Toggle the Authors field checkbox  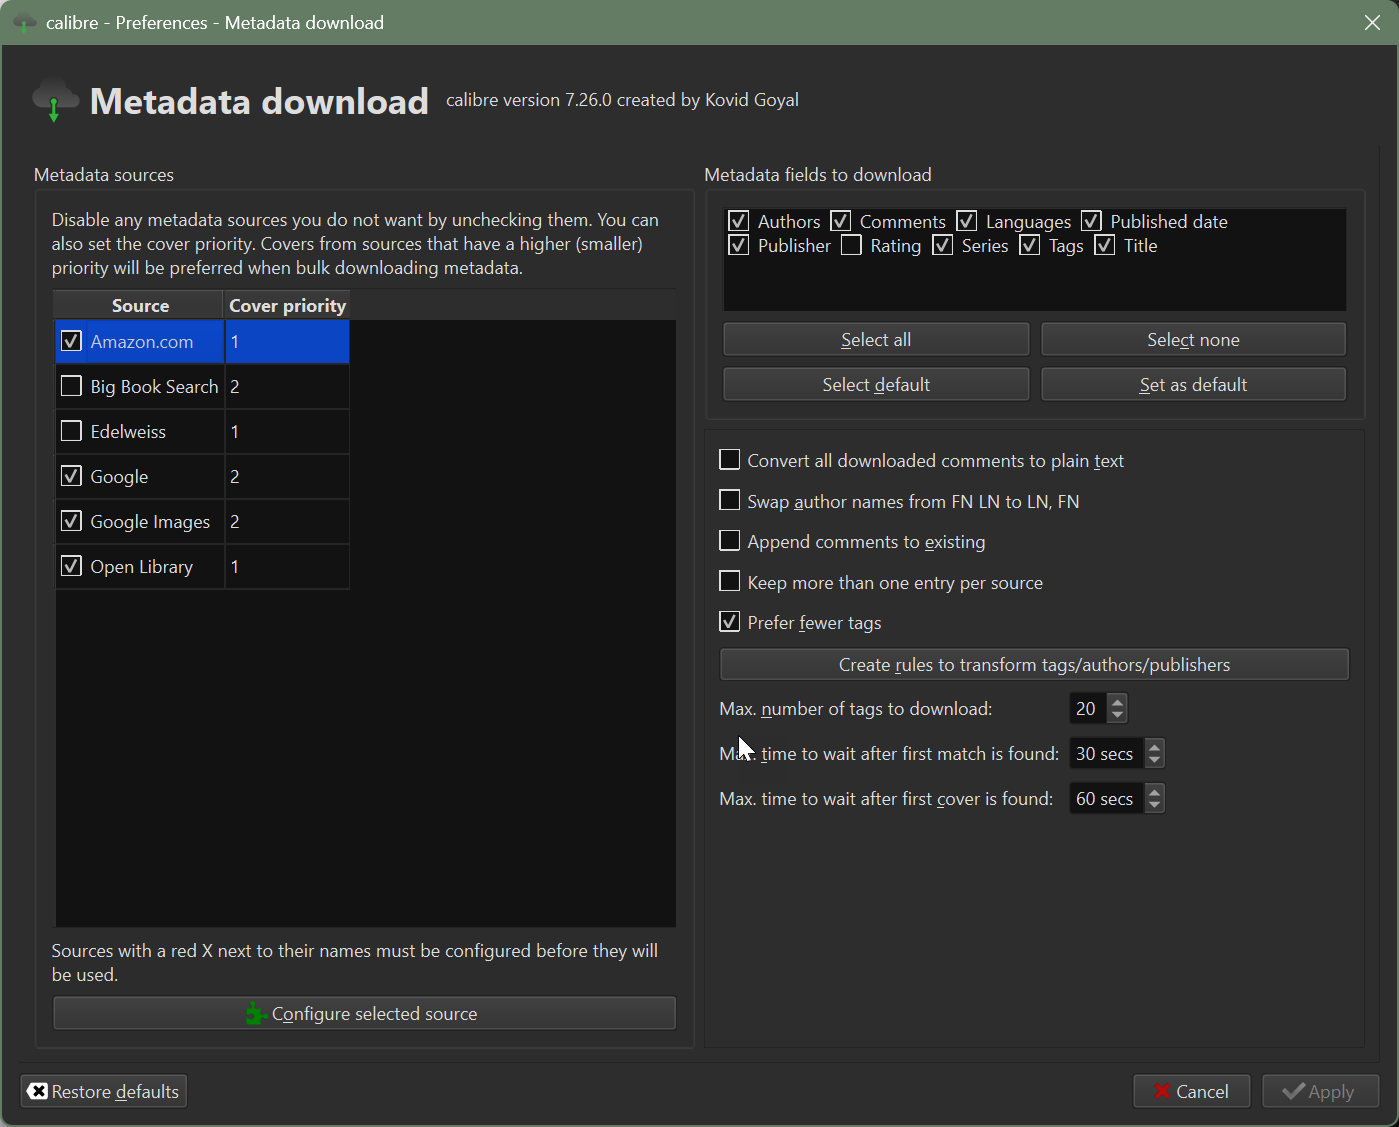(x=739, y=221)
